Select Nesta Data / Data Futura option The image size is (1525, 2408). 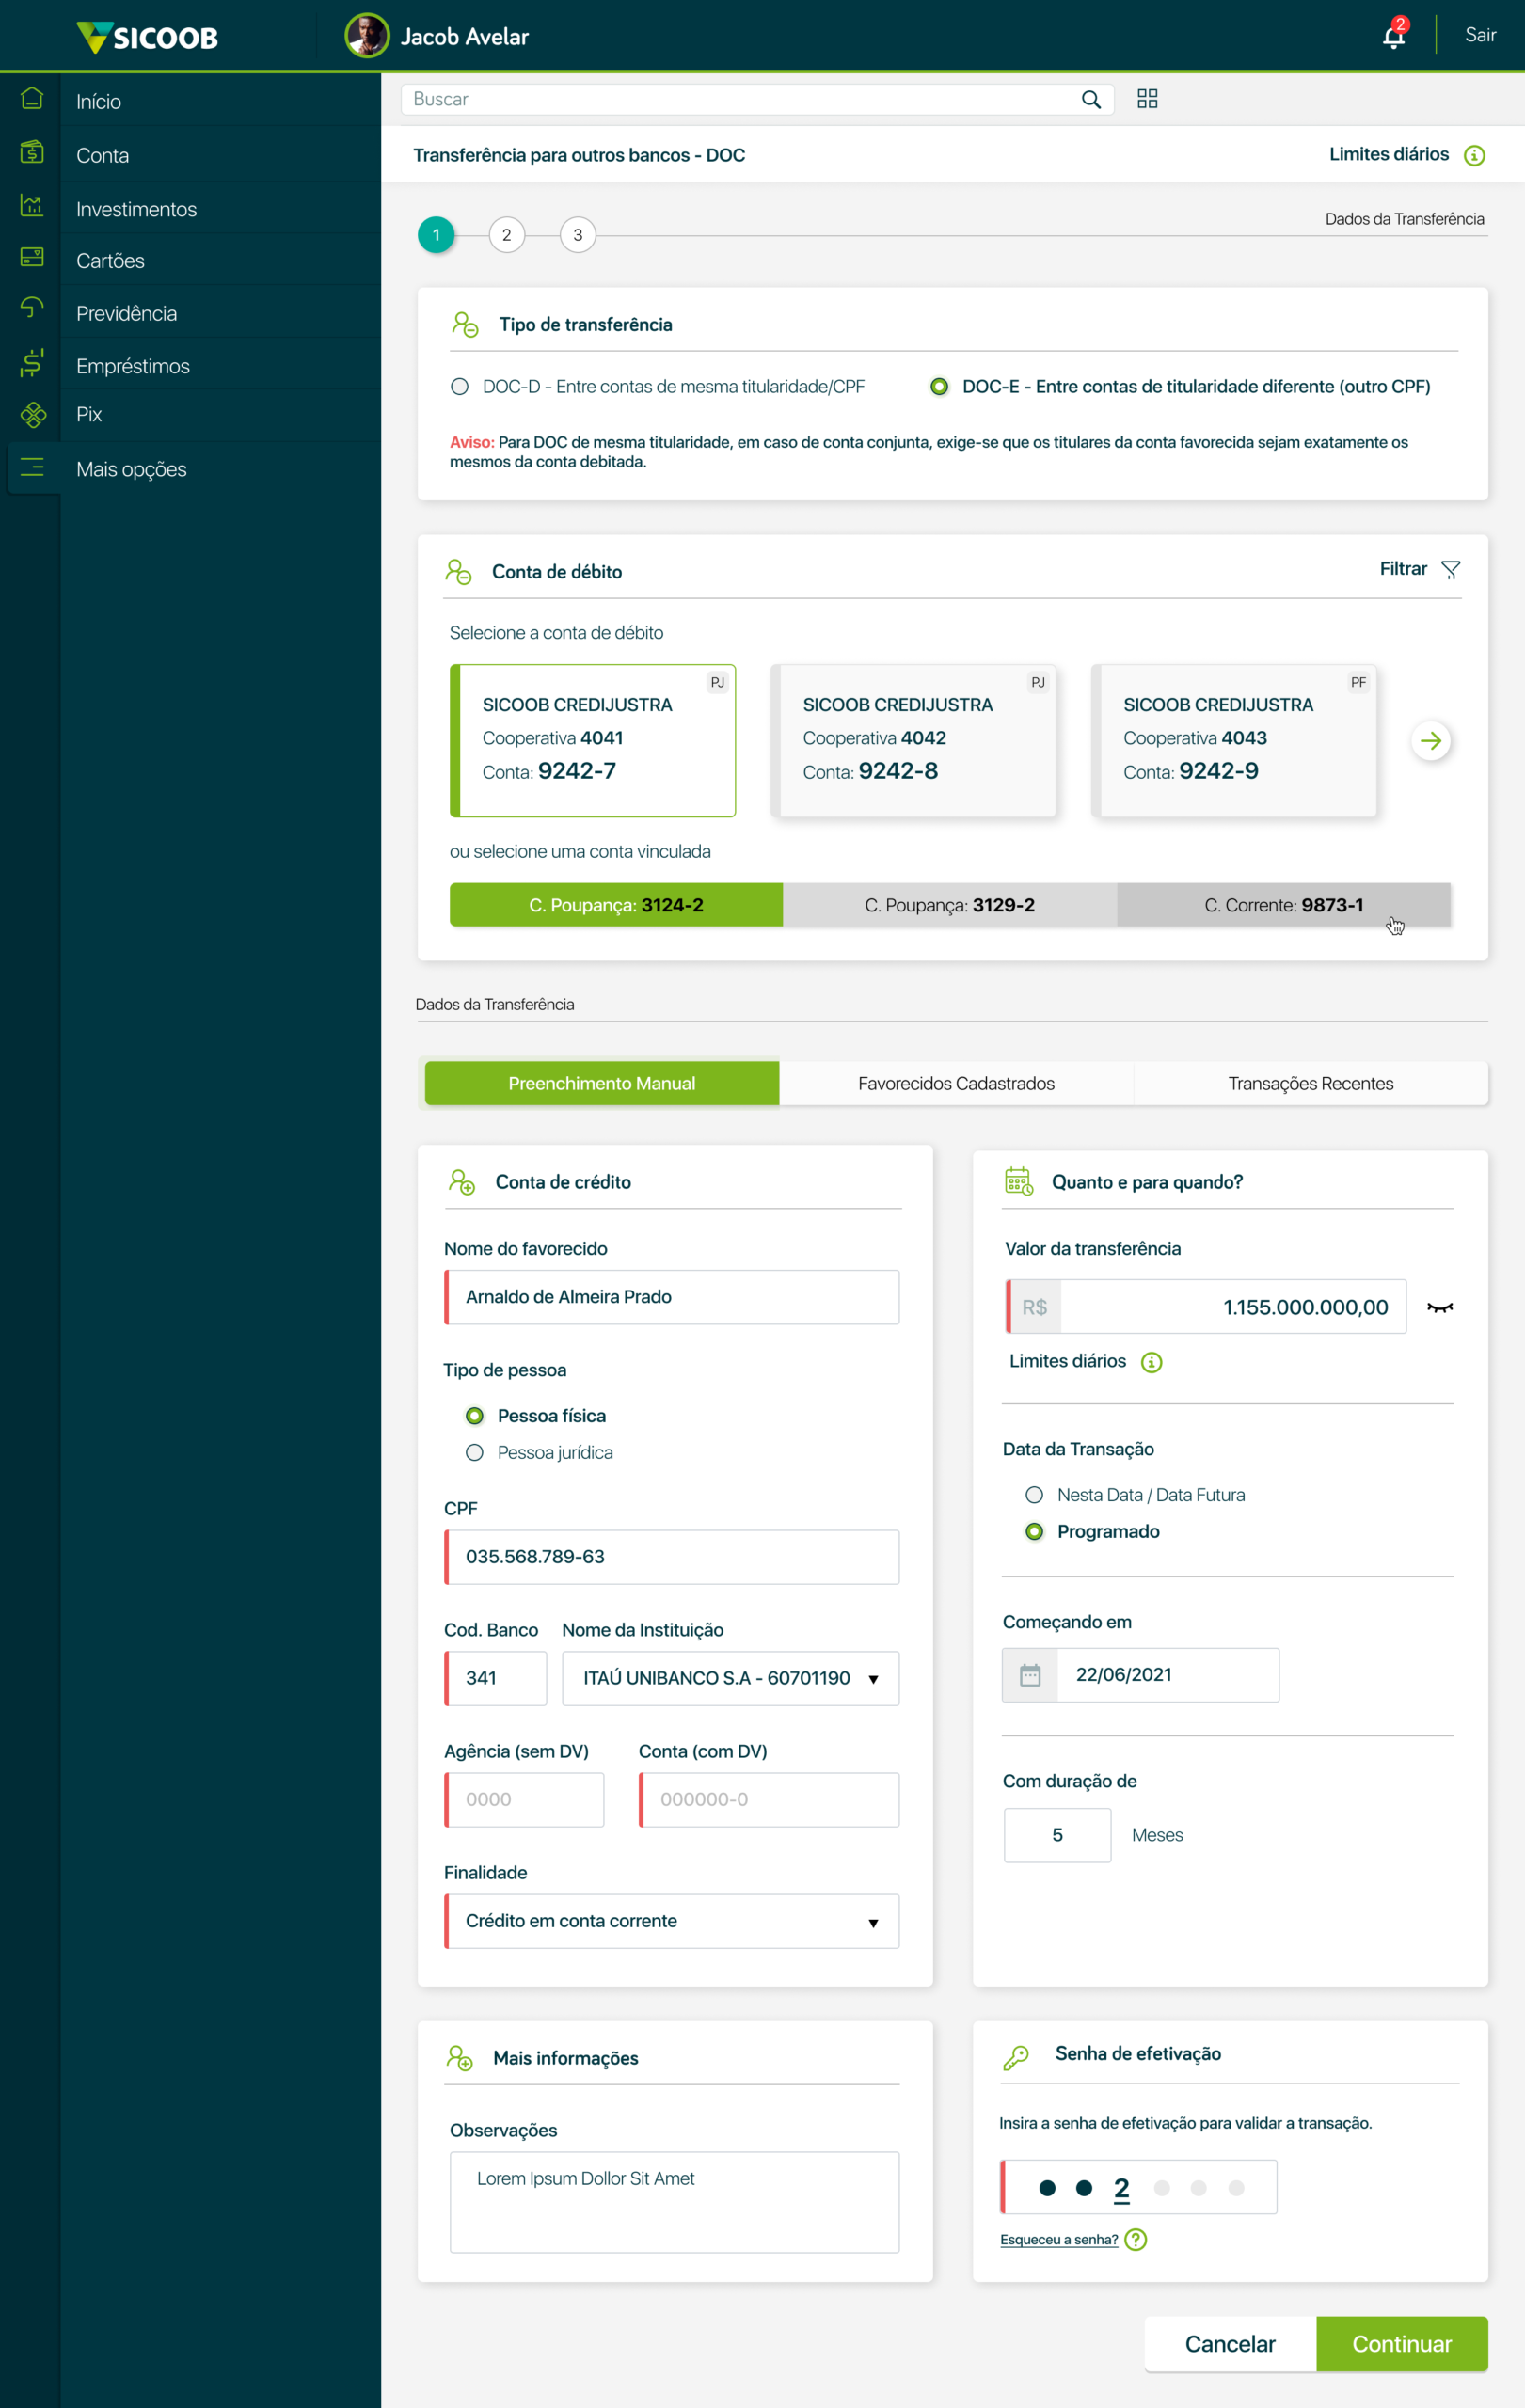click(1034, 1495)
